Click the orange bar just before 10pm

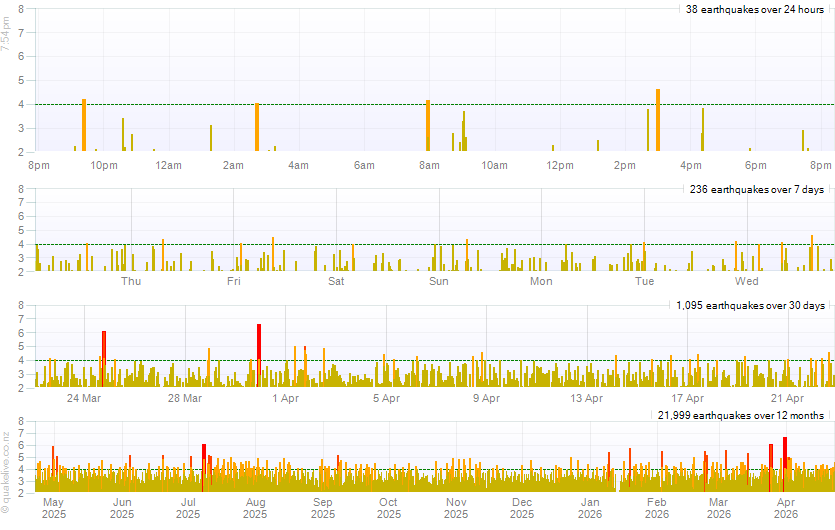[84, 125]
